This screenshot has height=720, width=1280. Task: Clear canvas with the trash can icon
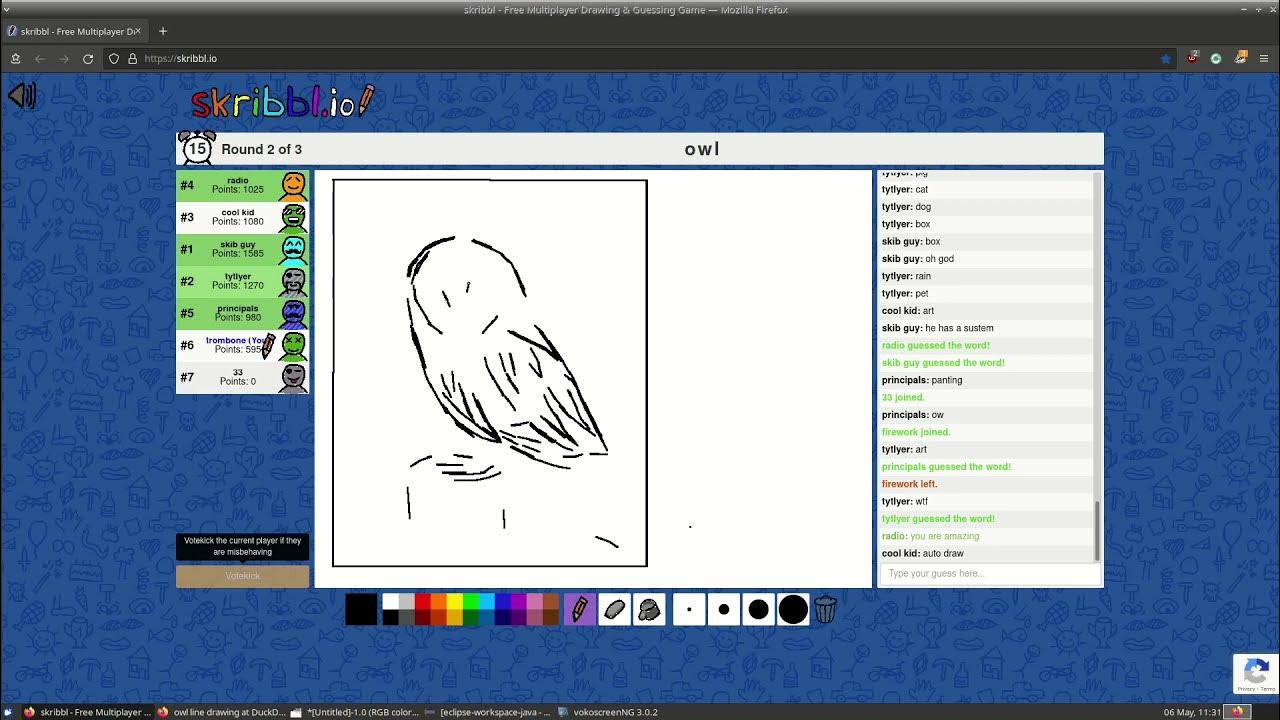[825, 609]
